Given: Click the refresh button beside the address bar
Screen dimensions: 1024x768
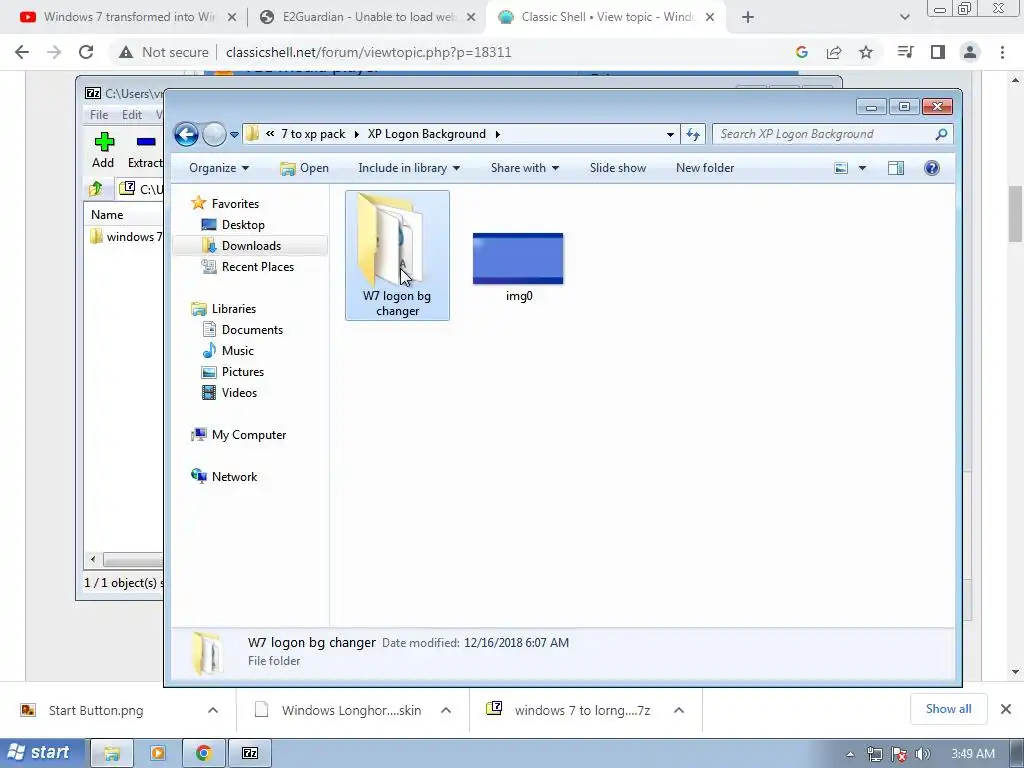Looking at the screenshot, I should [x=692, y=135].
